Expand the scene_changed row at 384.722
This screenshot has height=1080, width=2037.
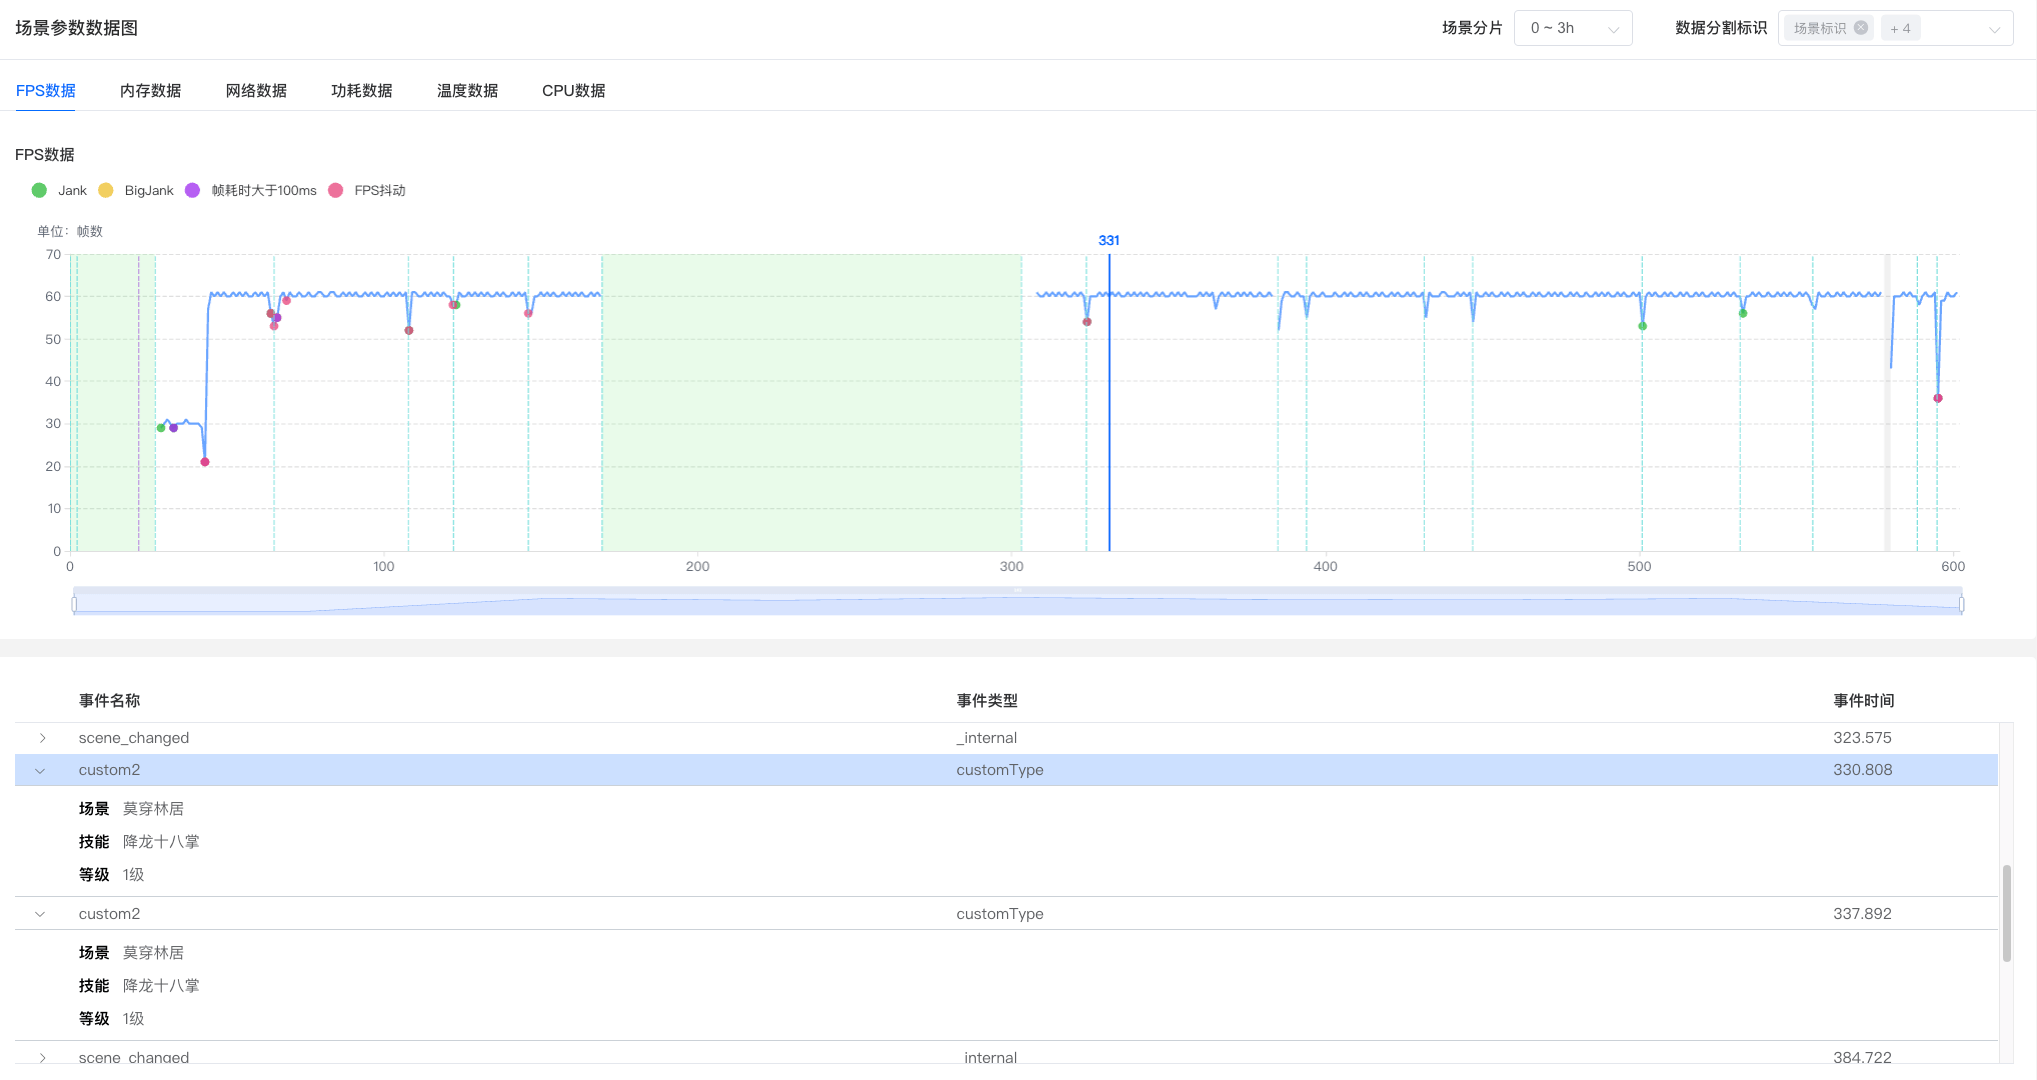[42, 1057]
